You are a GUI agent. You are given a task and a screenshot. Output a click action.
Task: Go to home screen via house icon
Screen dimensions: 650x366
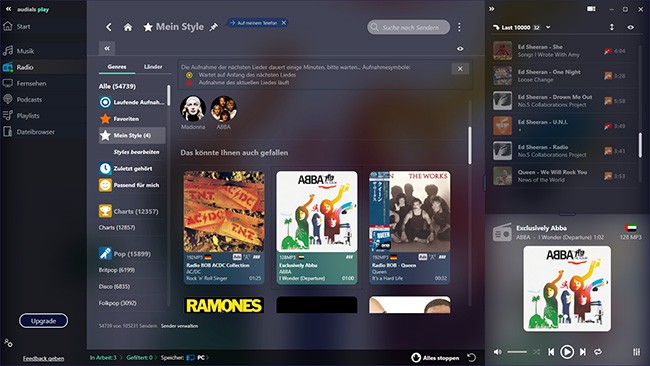tap(128, 27)
